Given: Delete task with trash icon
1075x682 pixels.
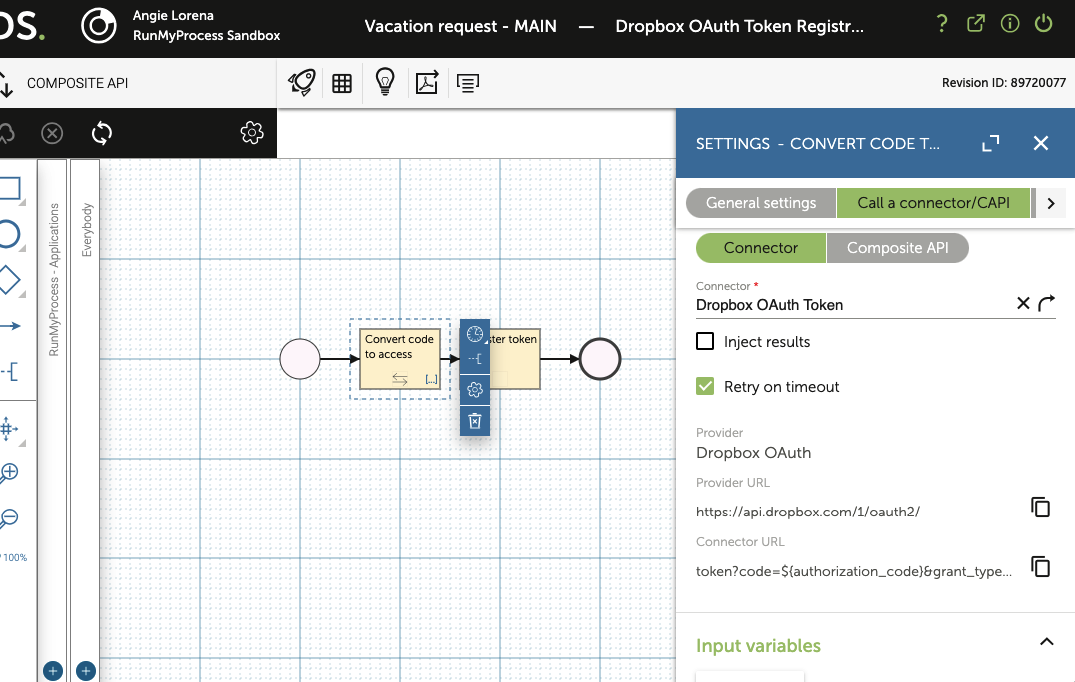Looking at the screenshot, I should pos(474,420).
